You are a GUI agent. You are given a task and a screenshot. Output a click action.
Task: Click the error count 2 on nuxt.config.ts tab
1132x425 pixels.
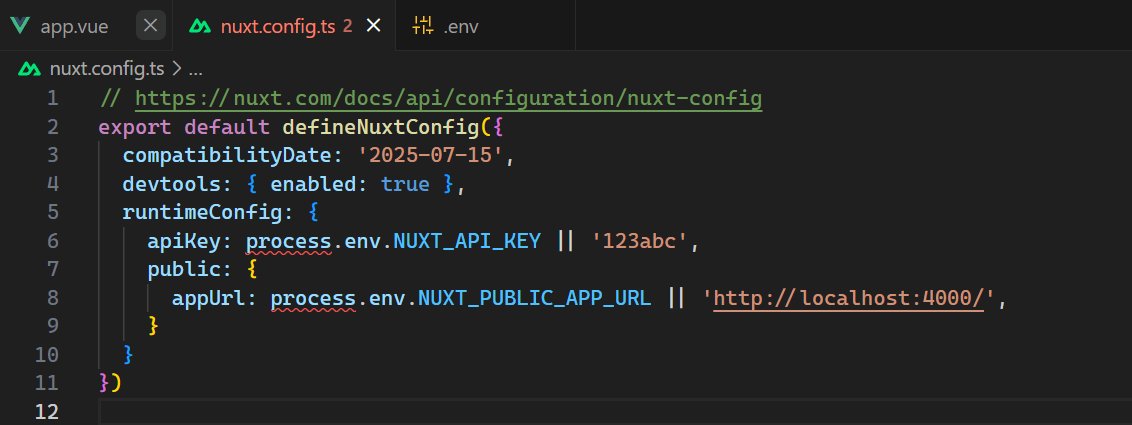point(347,27)
